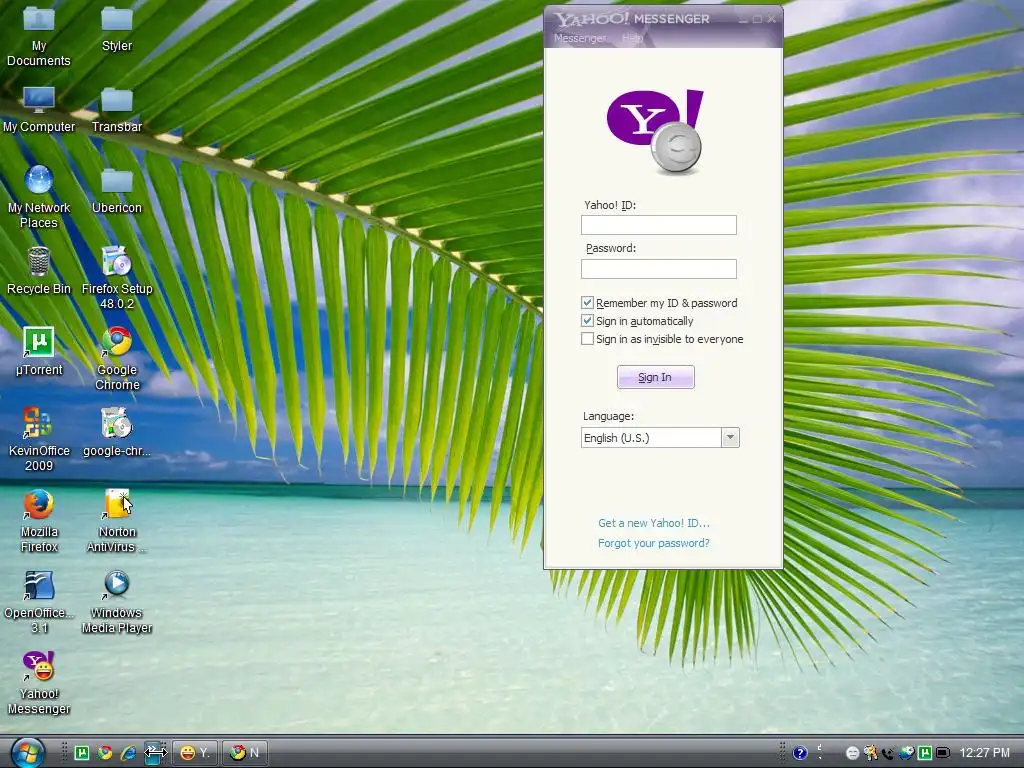Image resolution: width=1024 pixels, height=768 pixels.
Task: Select the Mozilla Firefox desktop shortcut
Action: pos(39,520)
